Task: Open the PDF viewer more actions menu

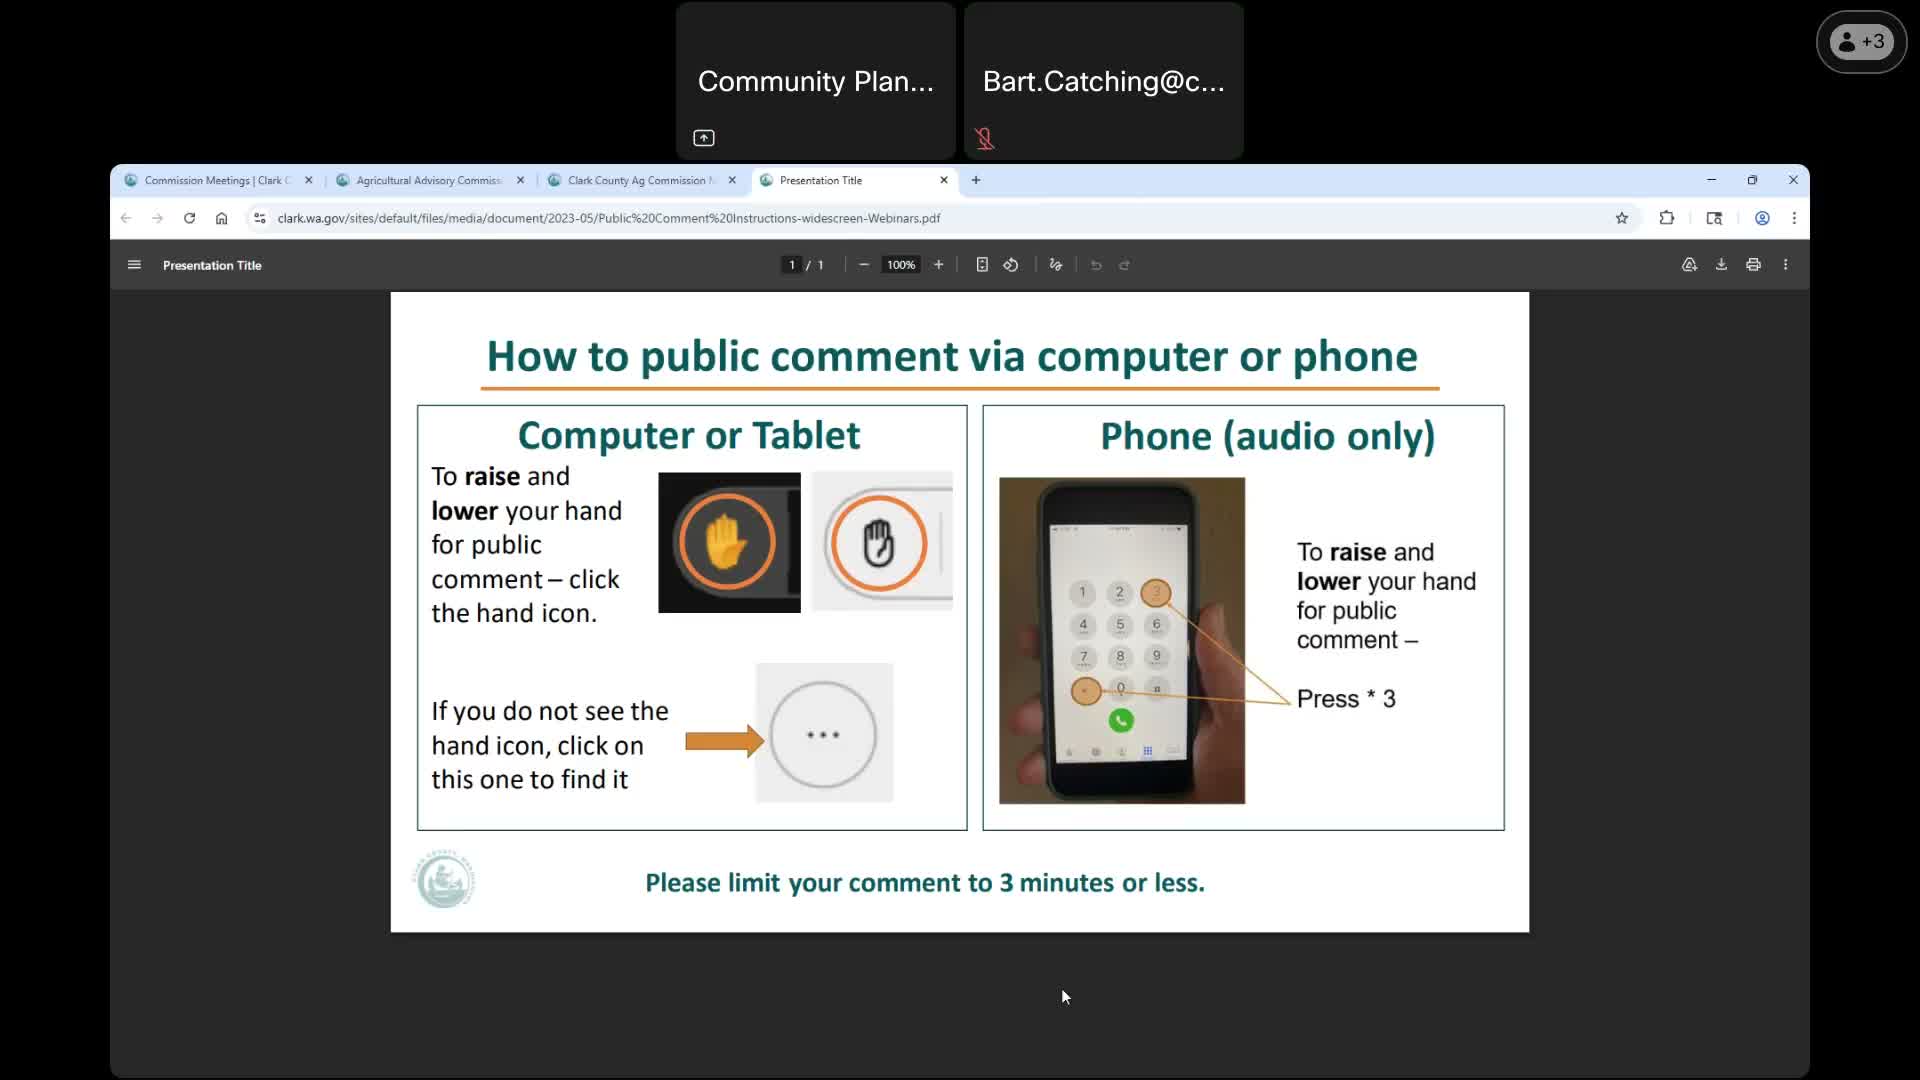Action: [1785, 265]
